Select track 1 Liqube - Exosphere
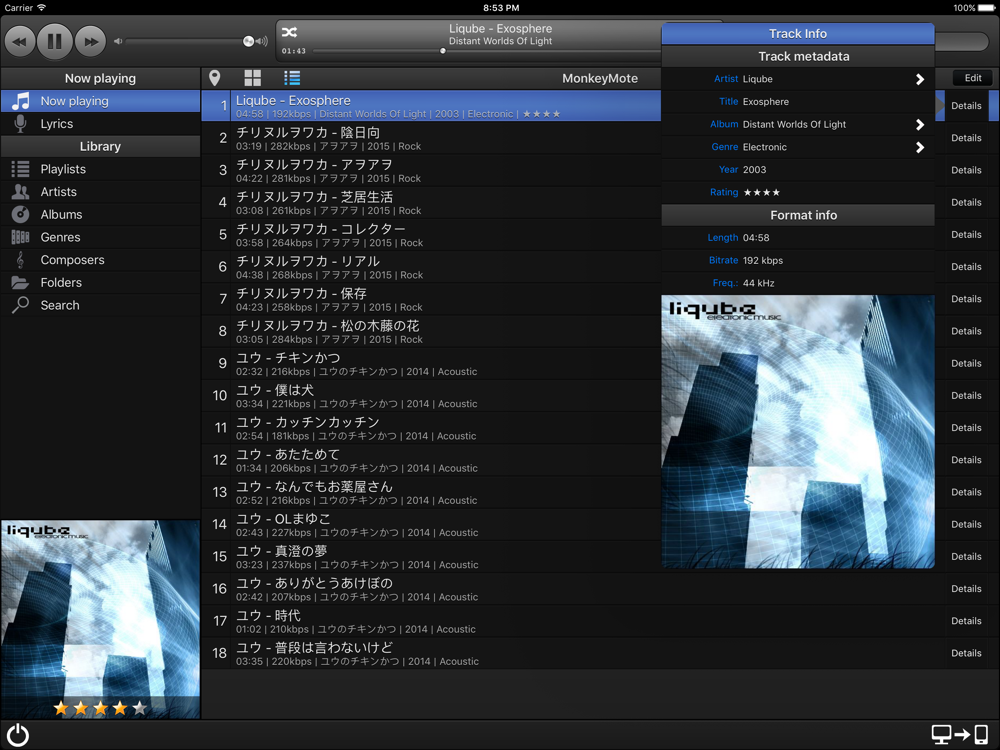Viewport: 1000px width, 750px height. tap(431, 106)
